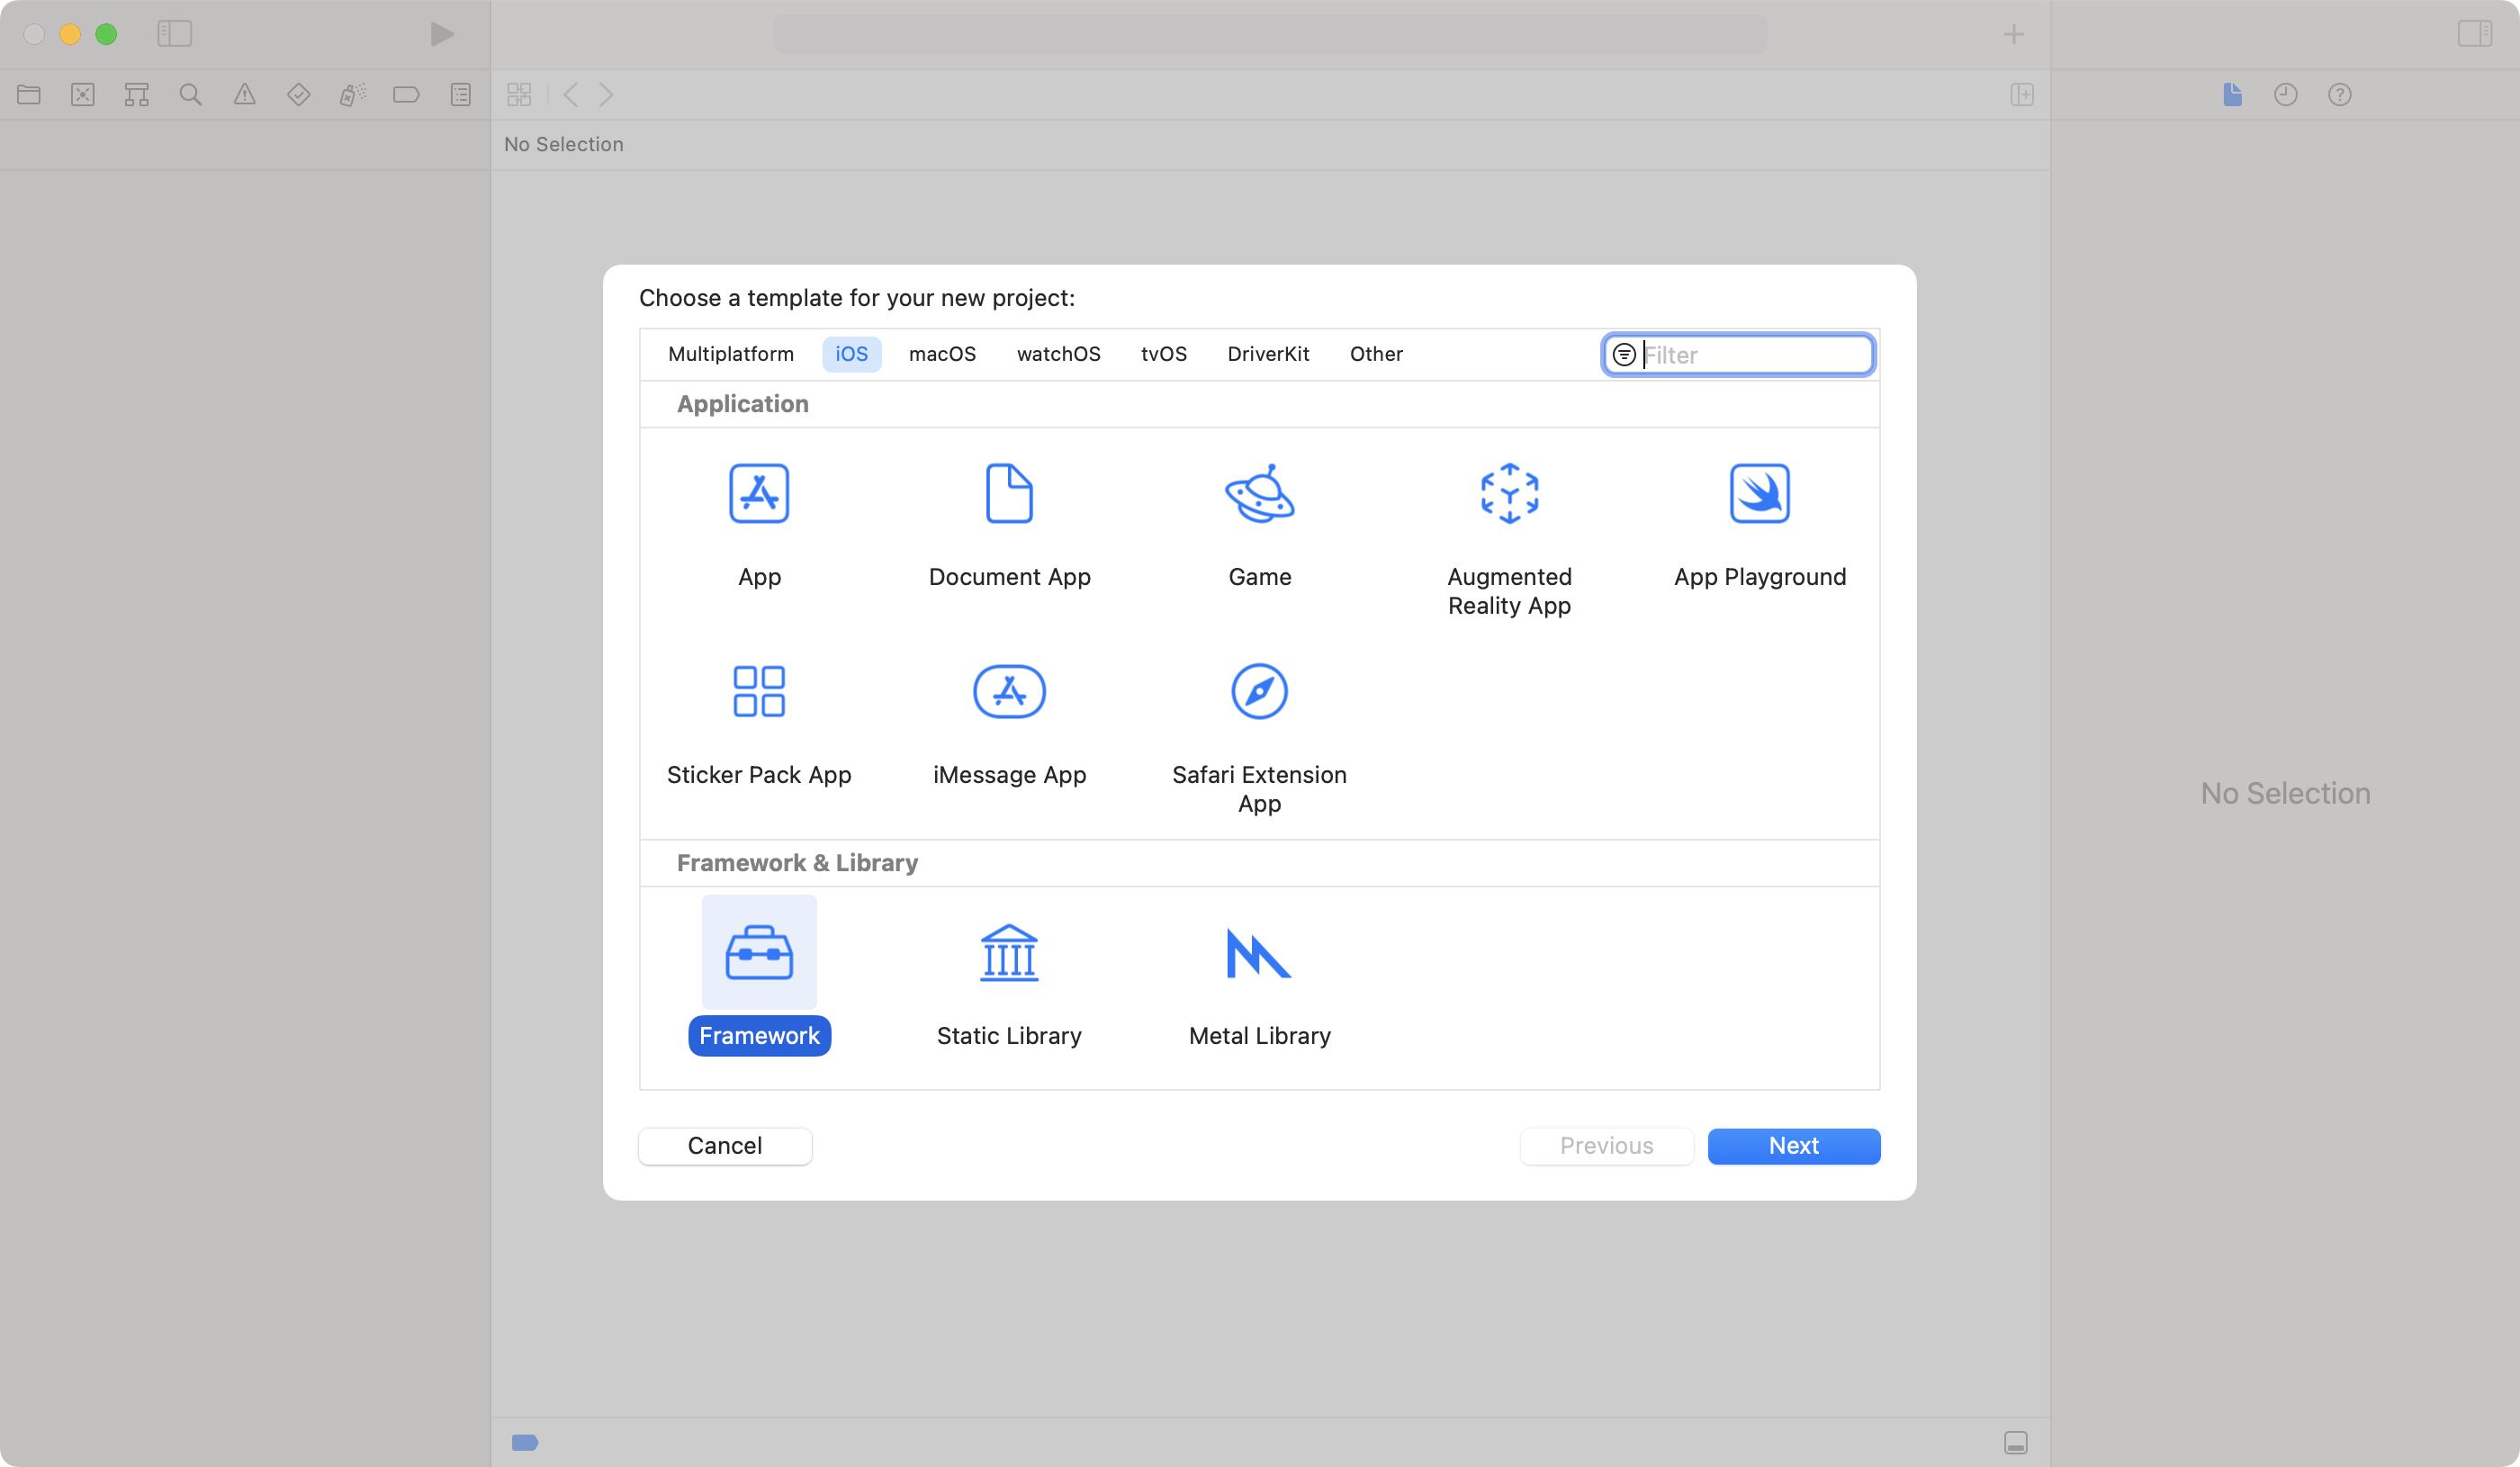Select Augmented Reality App template
The width and height of the screenshot is (2520, 1467).
click(1509, 493)
